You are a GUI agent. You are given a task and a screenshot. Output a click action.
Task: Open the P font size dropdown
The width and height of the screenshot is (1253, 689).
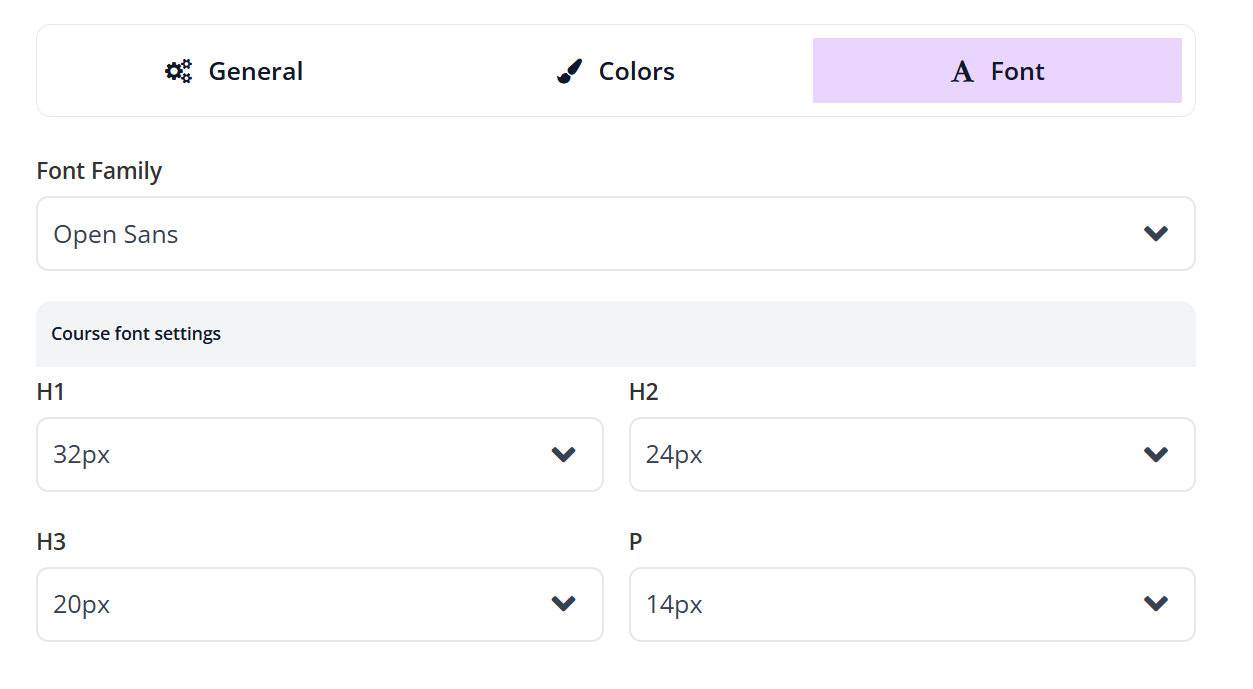click(911, 604)
